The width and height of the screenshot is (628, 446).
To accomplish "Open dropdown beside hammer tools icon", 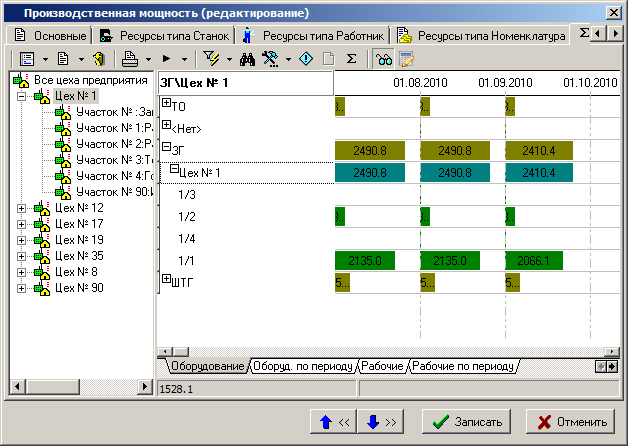I will tap(288, 60).
